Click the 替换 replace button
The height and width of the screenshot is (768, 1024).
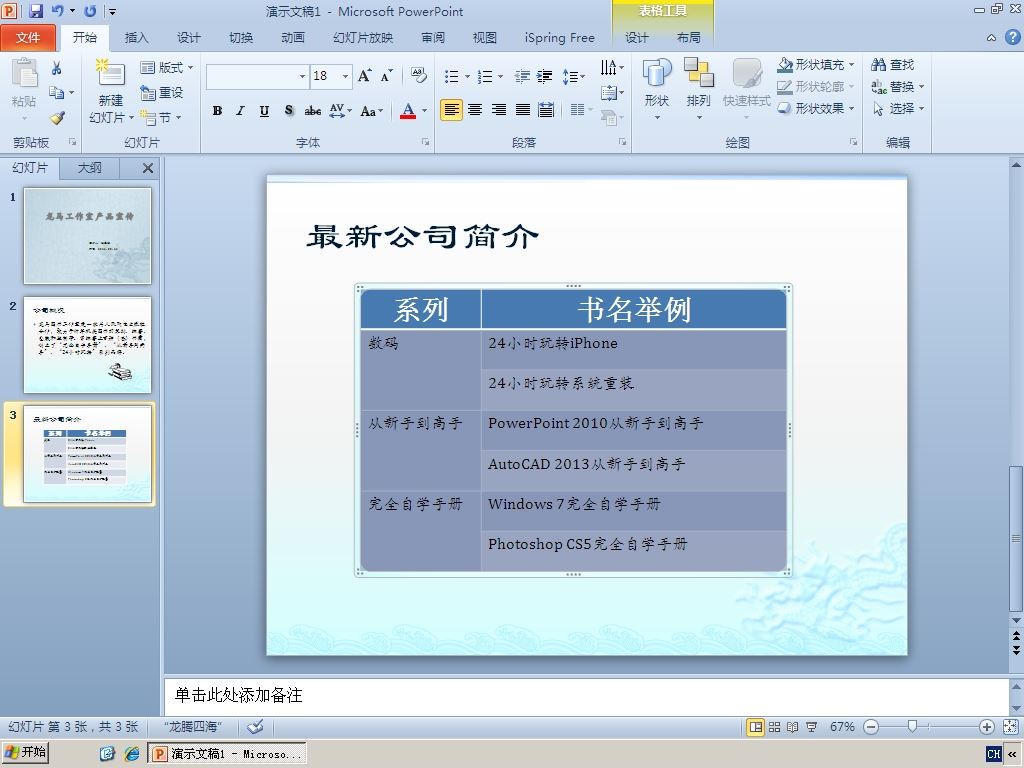898,87
